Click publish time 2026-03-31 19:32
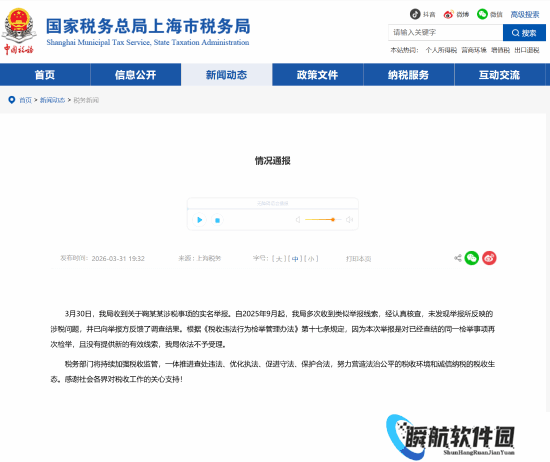Screen dimensions: 550x462 118,259
